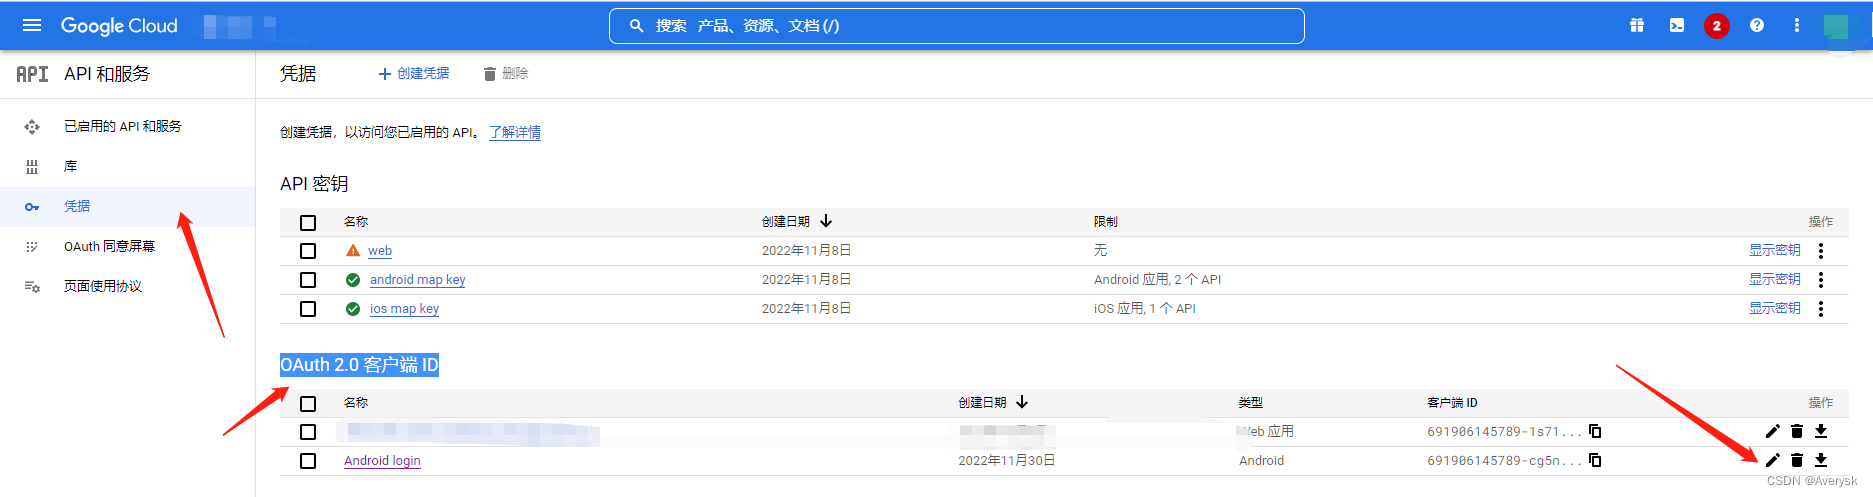Copy client ID of Android login row
Image resolution: width=1873 pixels, height=497 pixels.
[x=1595, y=460]
